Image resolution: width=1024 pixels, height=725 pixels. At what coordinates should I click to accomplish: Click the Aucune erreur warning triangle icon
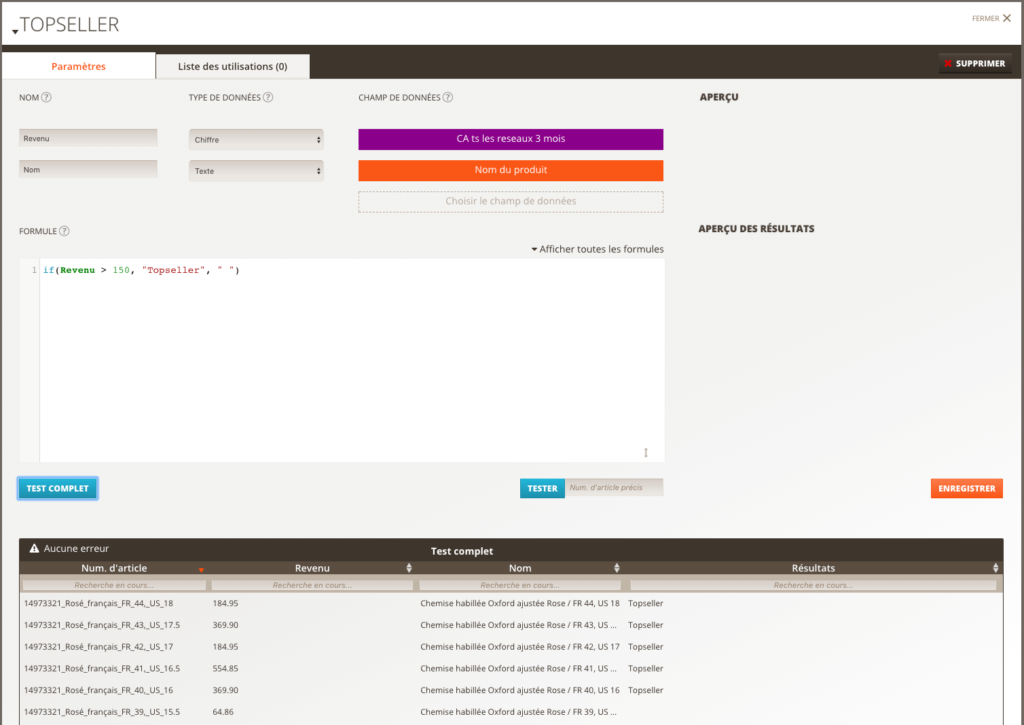pos(34,549)
